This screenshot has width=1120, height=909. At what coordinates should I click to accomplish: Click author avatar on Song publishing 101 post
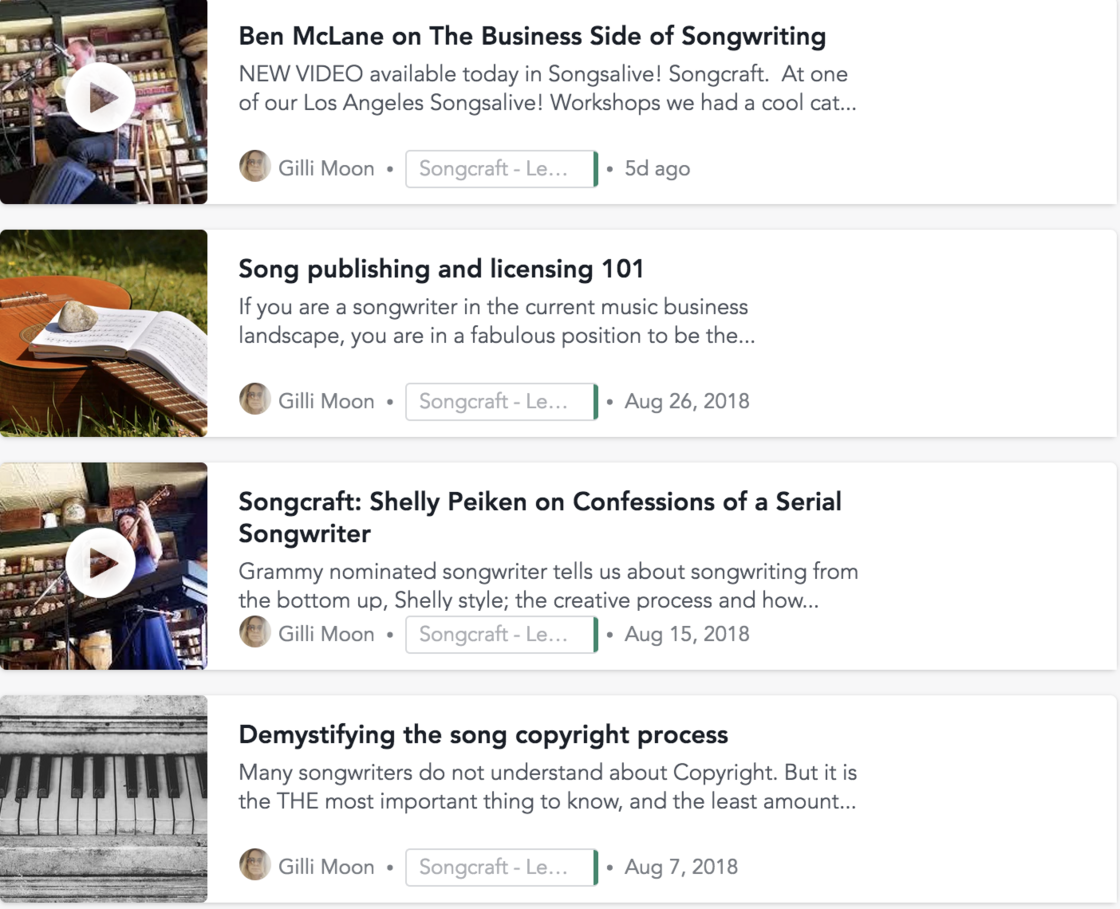coord(255,400)
